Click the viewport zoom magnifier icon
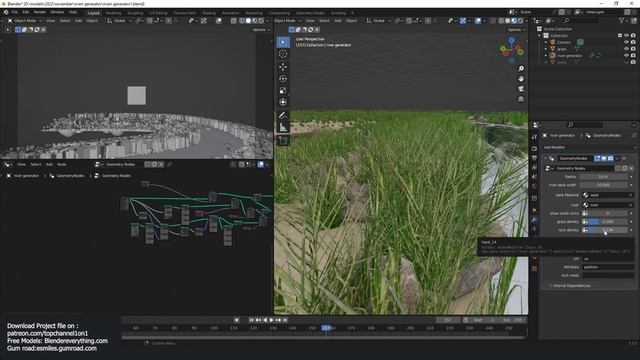The width and height of the screenshot is (640, 360). tap(521, 69)
